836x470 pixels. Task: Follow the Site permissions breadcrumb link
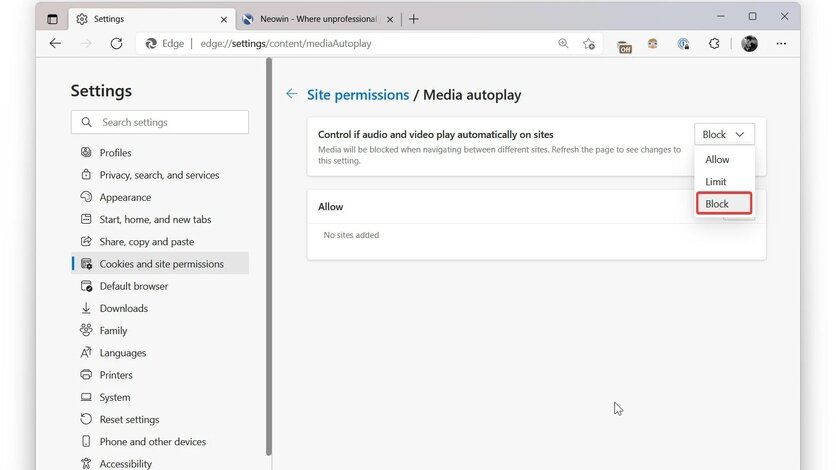pos(358,95)
